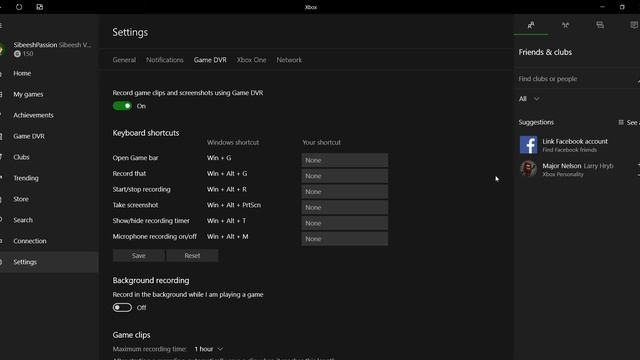The height and width of the screenshot is (360, 640).
Task: Open My games in sidebar
Action: coord(49,94)
